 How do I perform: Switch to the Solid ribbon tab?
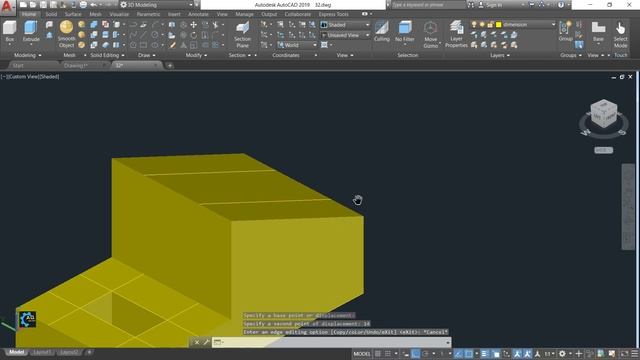pos(51,14)
